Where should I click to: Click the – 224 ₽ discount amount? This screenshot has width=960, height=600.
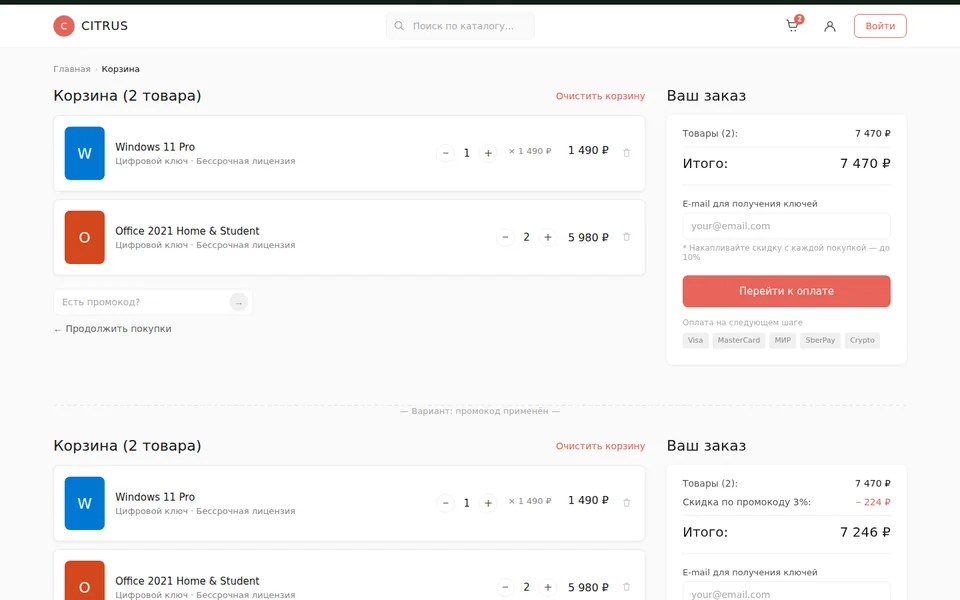pos(873,502)
